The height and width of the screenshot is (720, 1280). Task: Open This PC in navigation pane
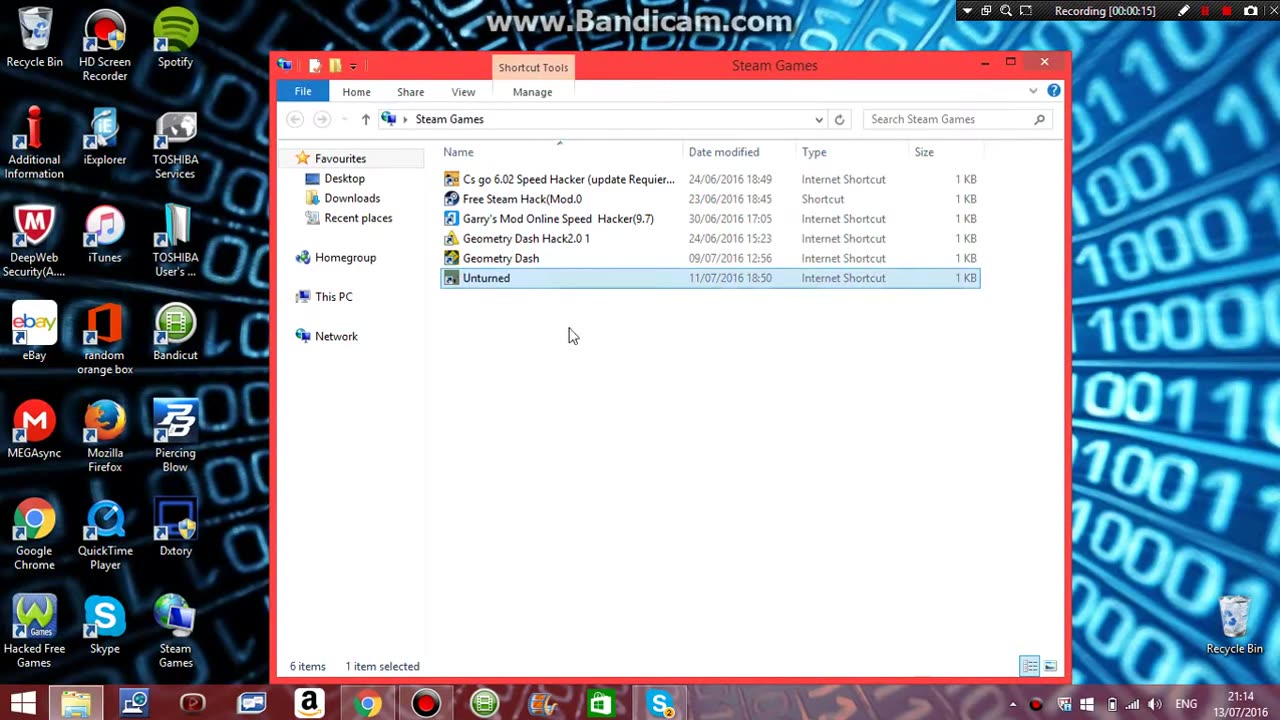point(333,297)
